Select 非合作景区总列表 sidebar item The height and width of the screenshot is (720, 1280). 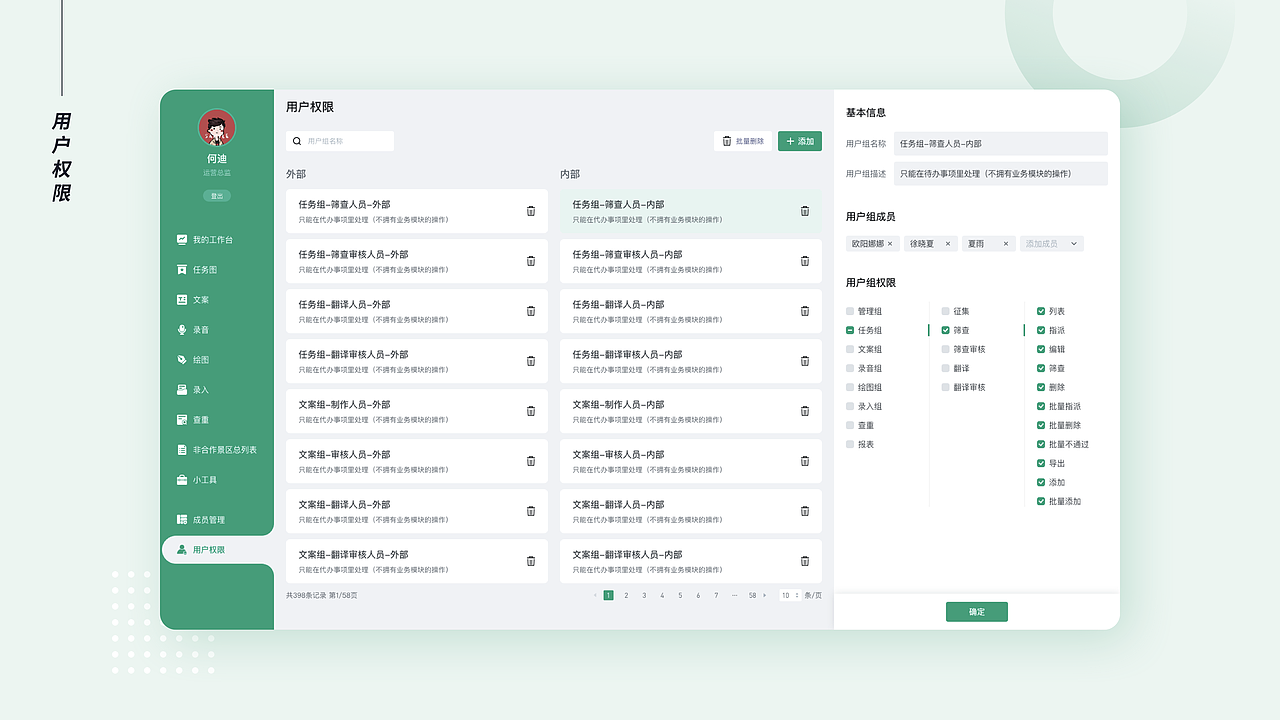tap(217, 450)
